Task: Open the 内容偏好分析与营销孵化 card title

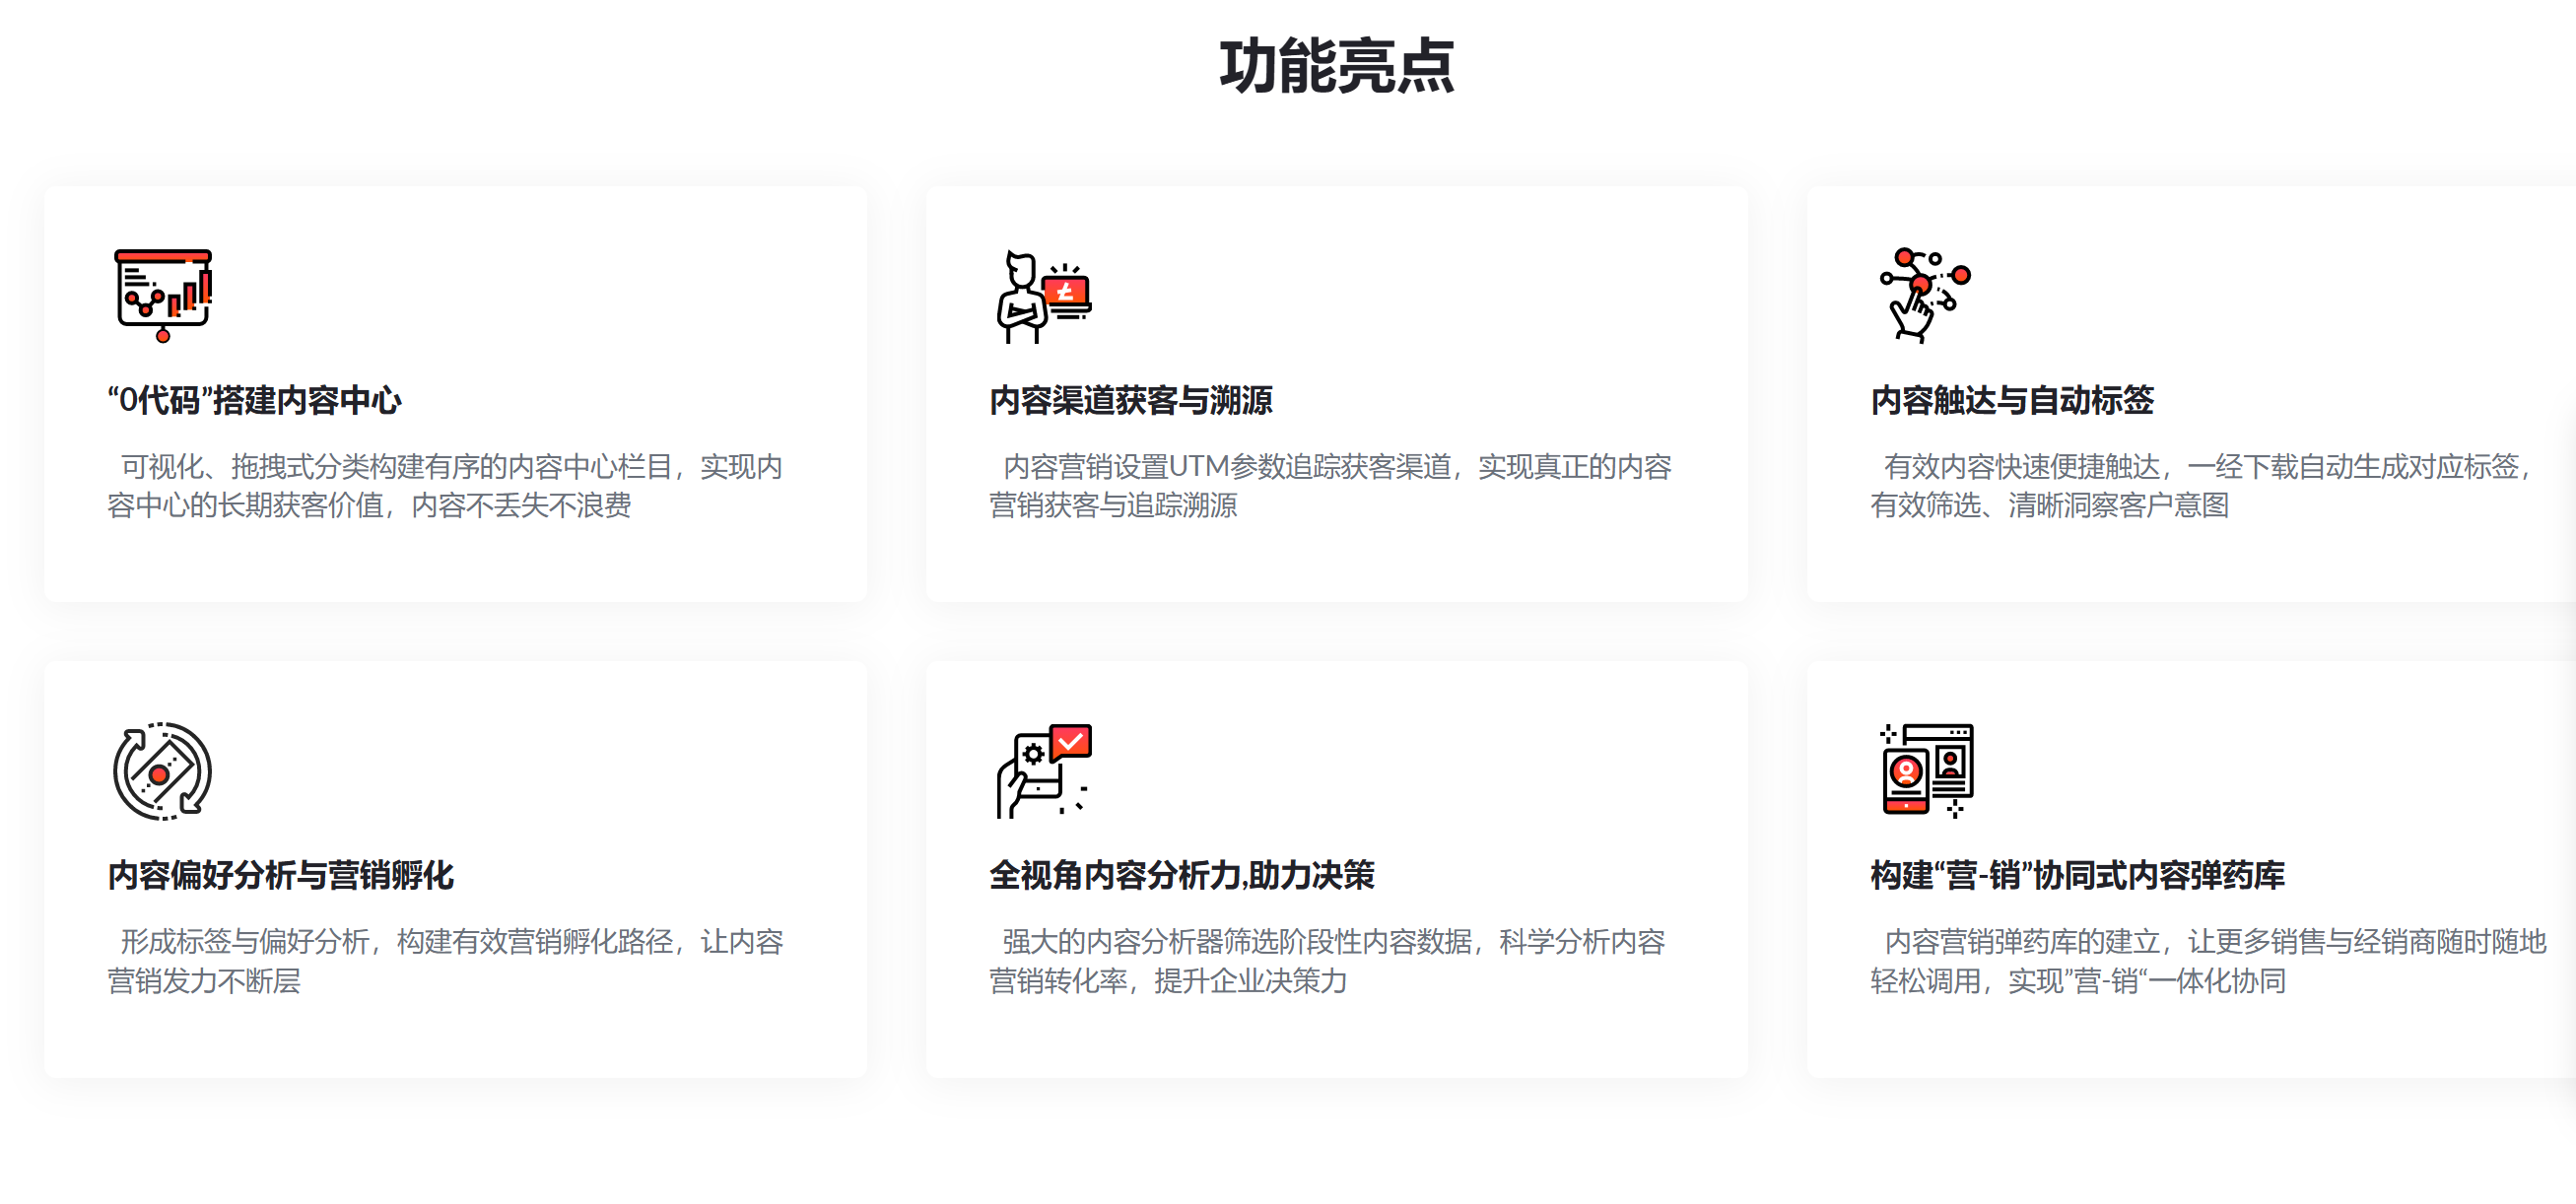Action: 281,875
